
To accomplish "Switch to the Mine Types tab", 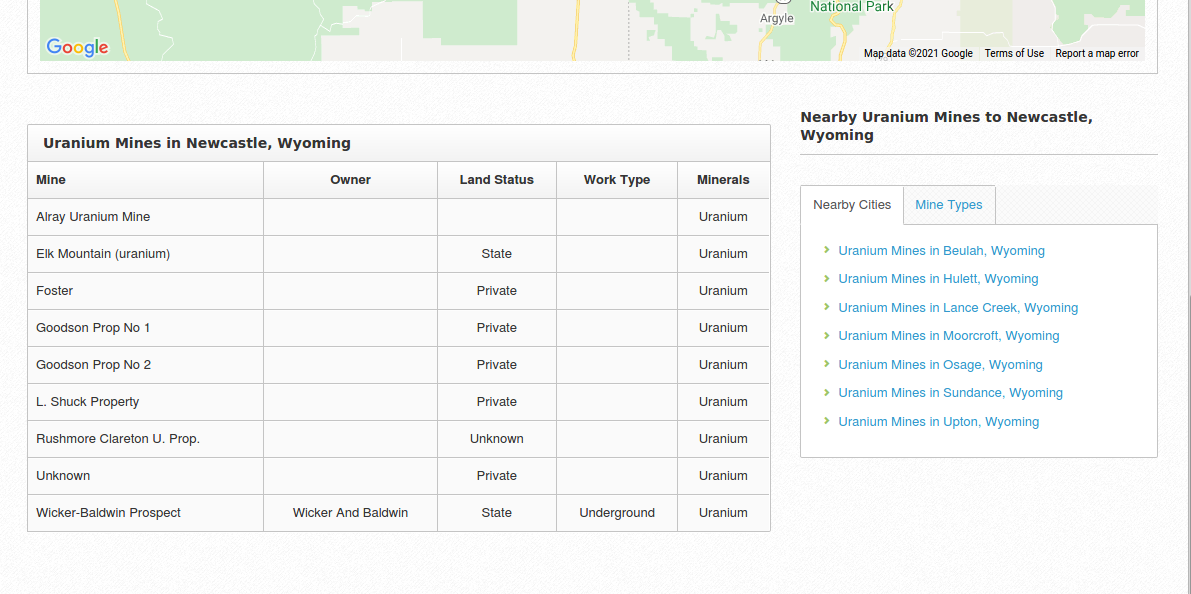I will pyautogui.click(x=949, y=205).
